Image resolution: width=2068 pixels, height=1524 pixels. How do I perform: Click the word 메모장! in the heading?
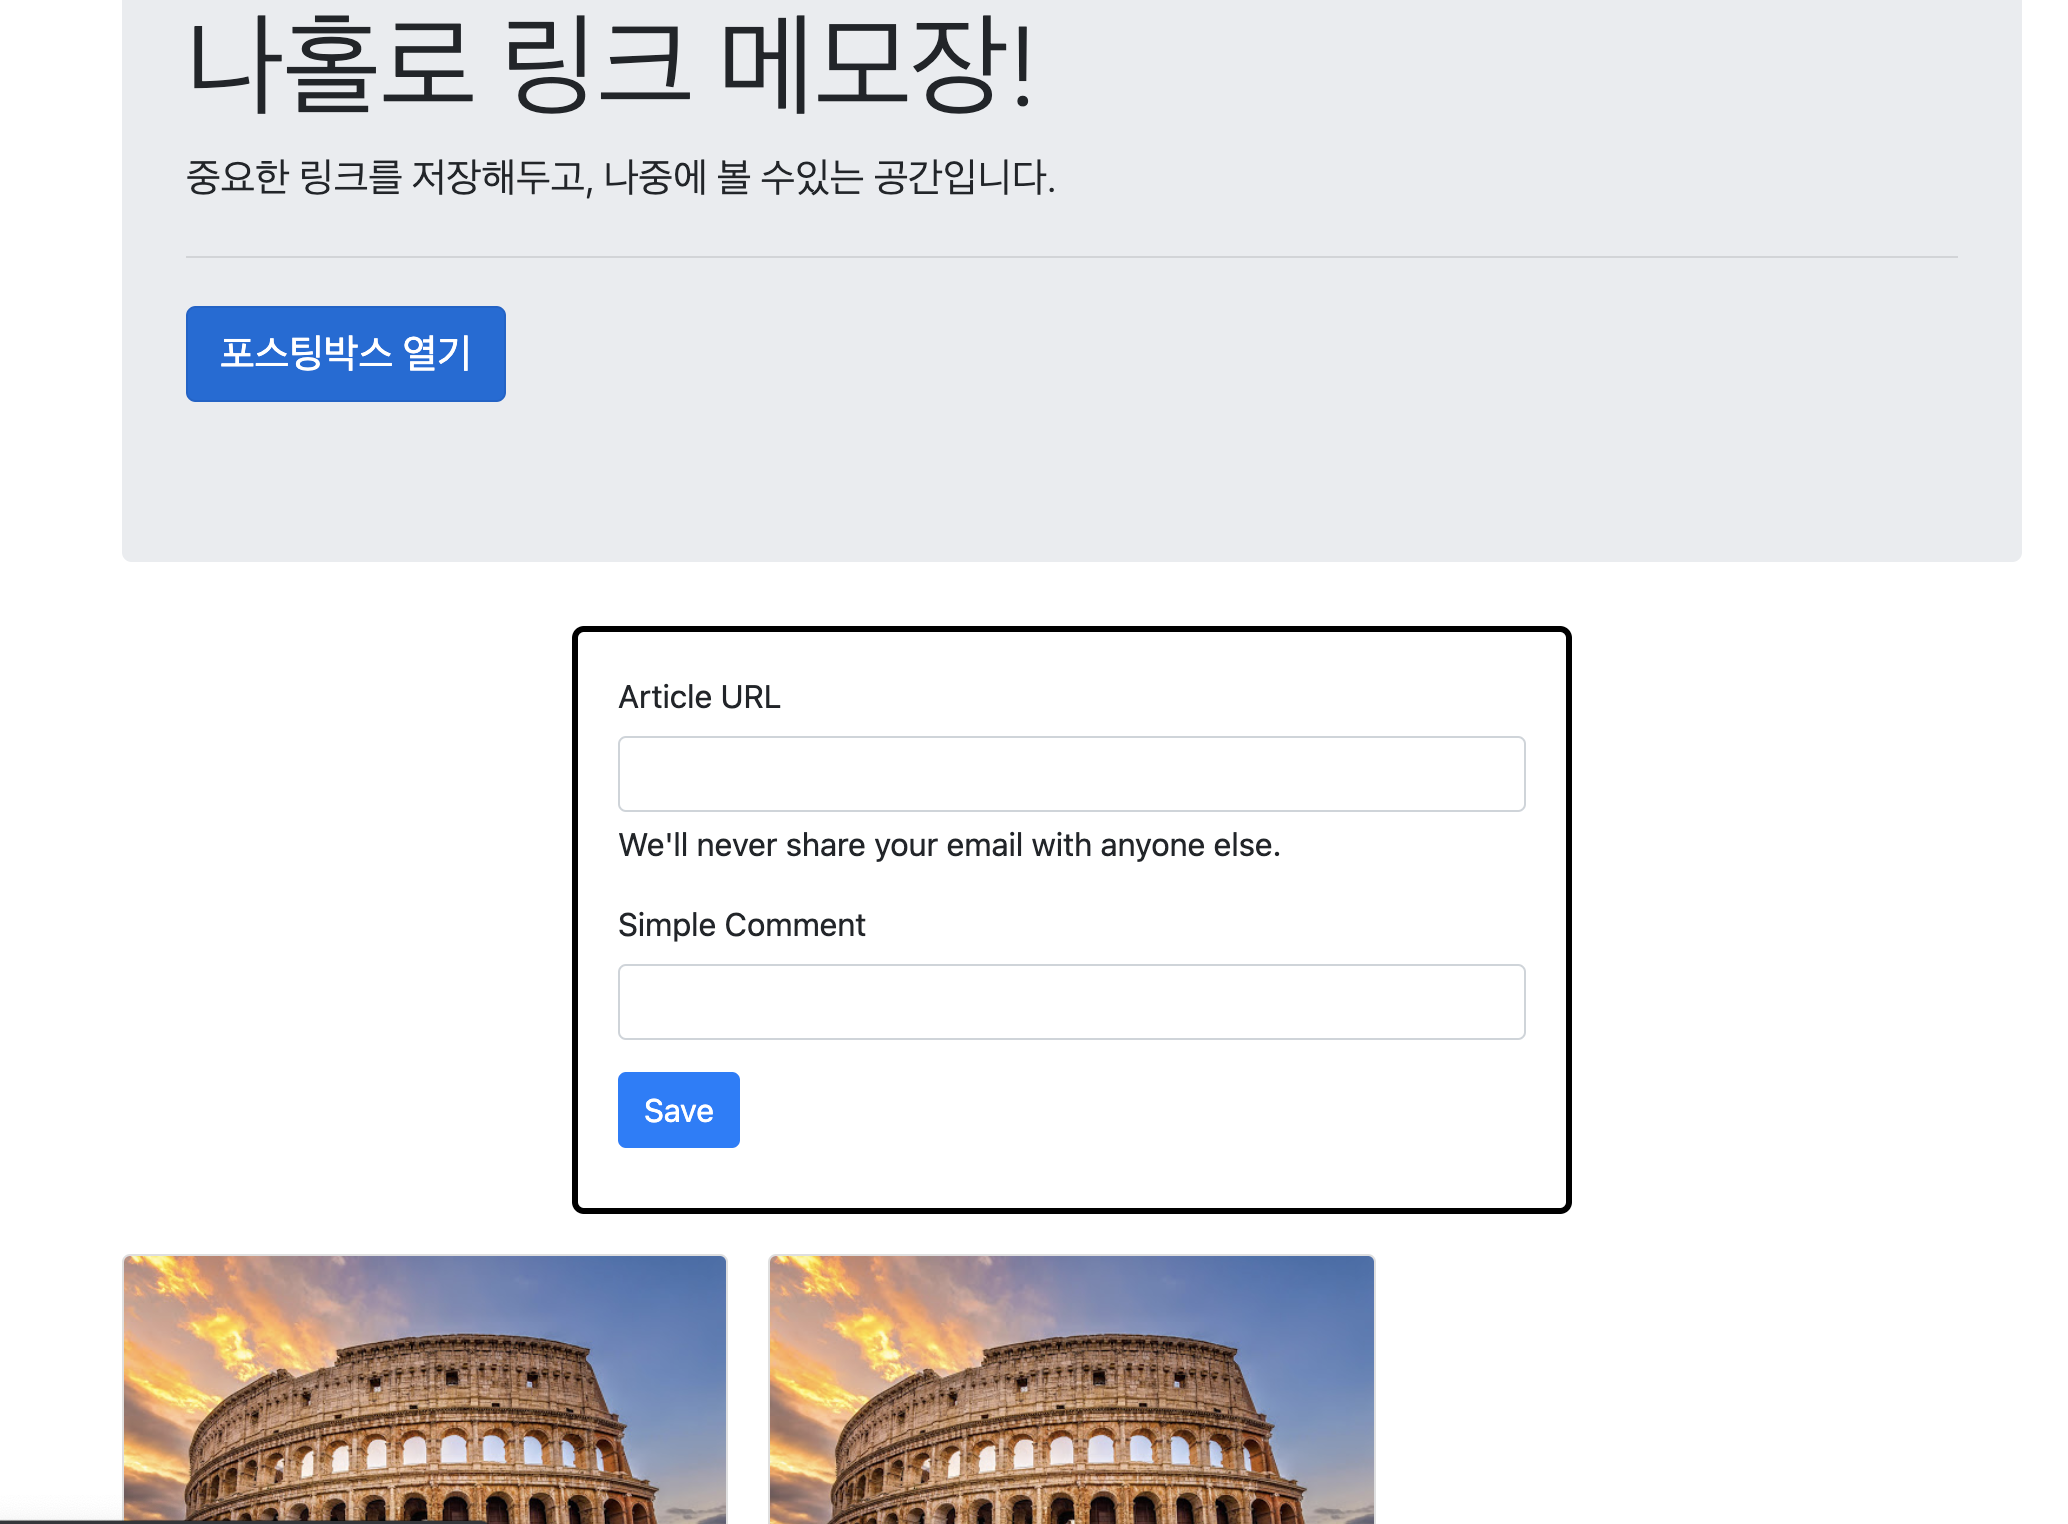875,65
